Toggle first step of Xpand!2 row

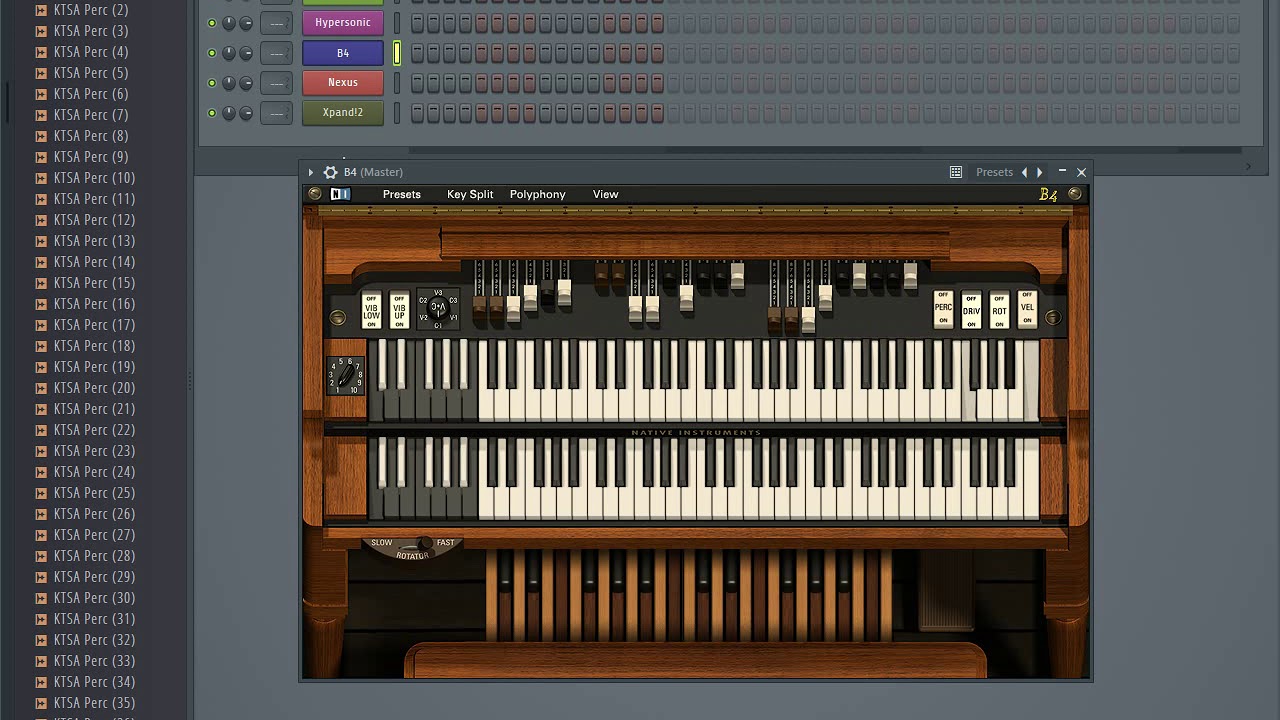click(x=418, y=113)
